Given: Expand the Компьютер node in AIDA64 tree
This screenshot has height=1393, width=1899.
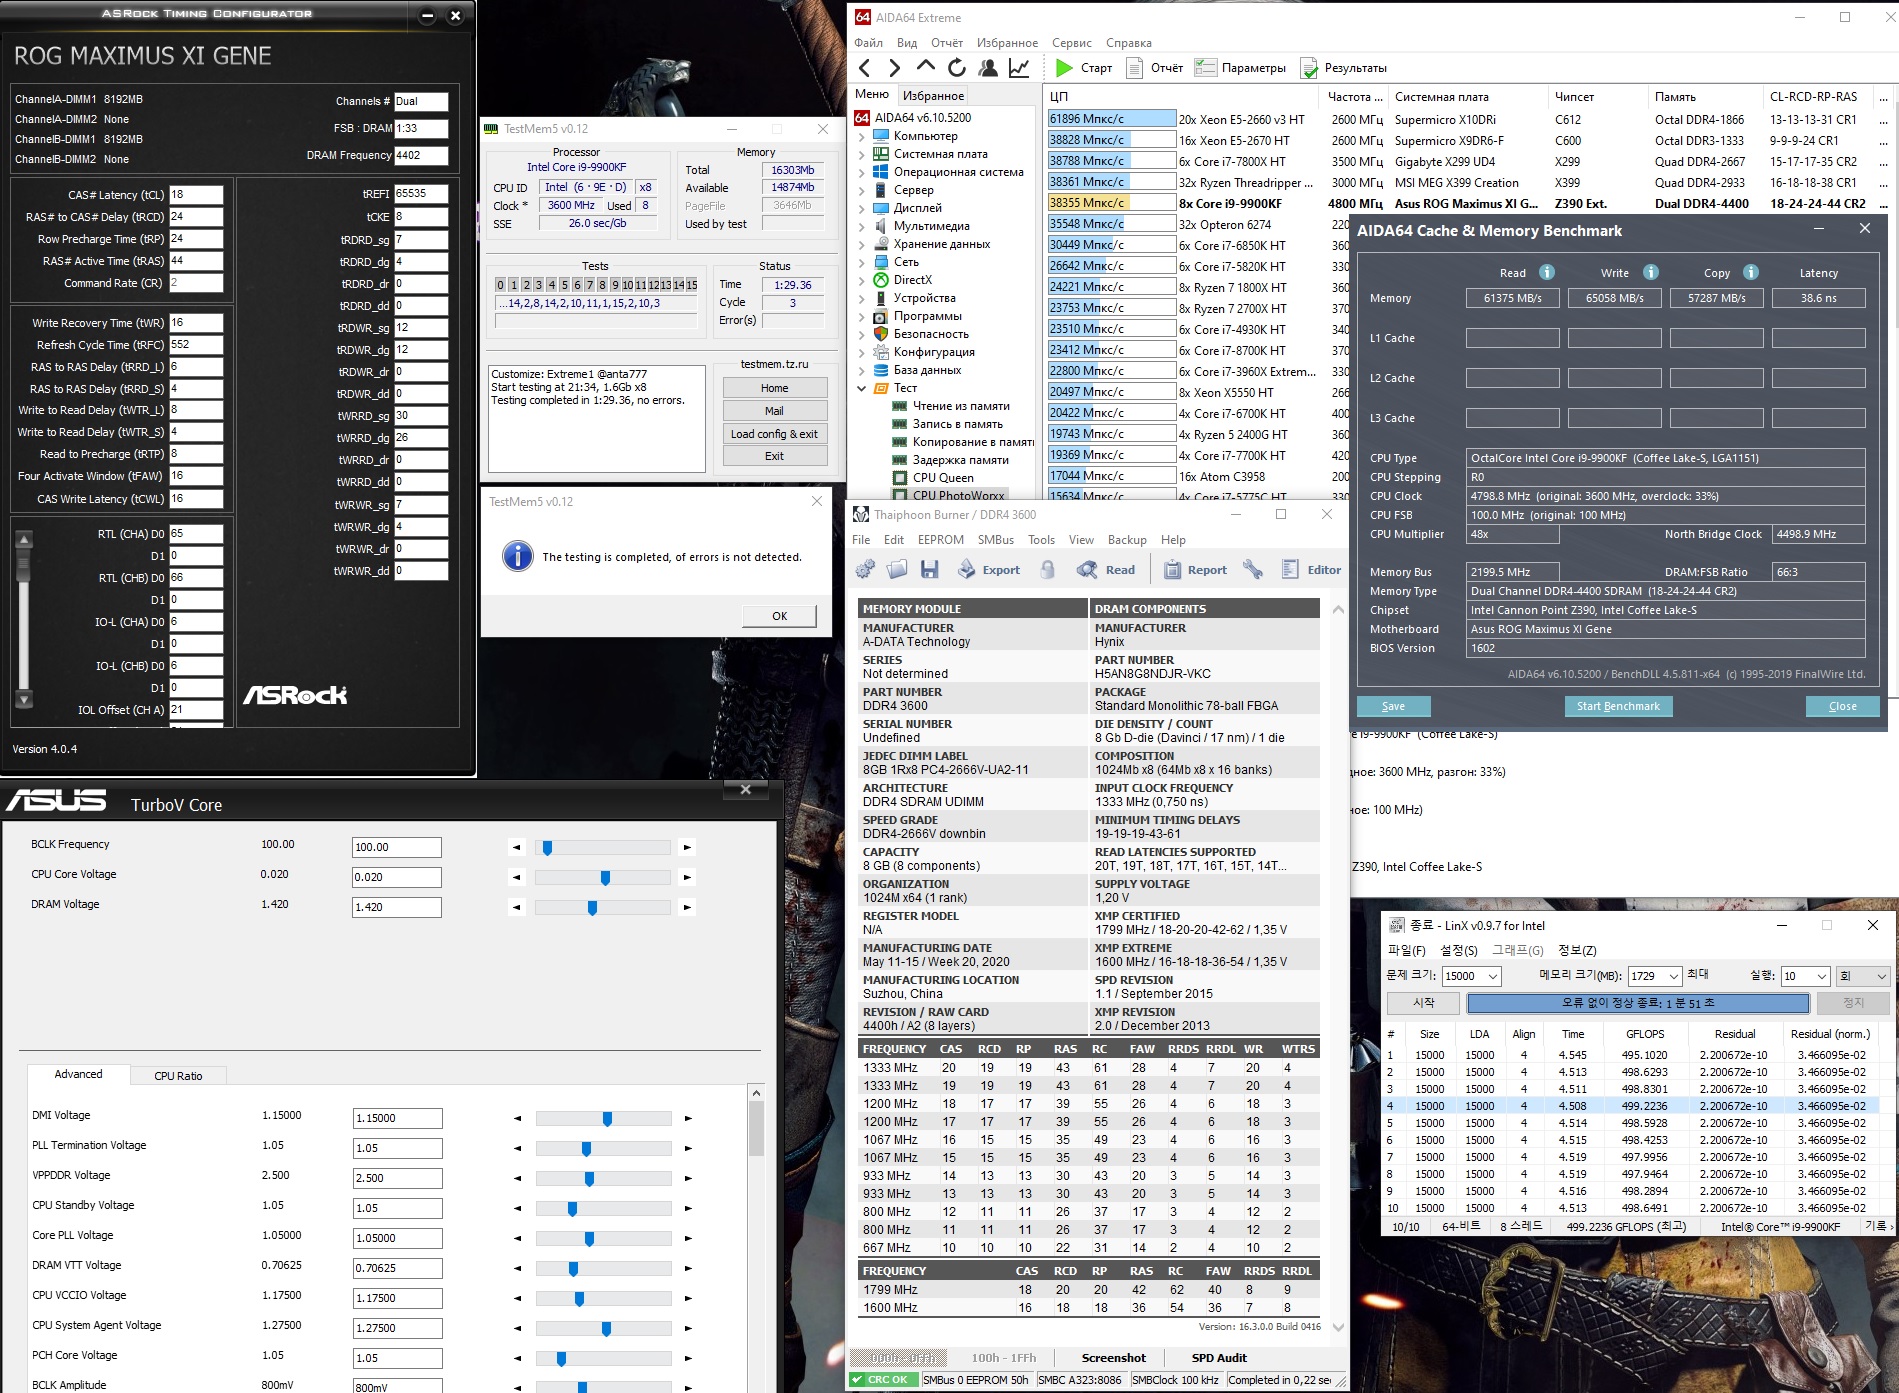Looking at the screenshot, I should coord(862,136).
